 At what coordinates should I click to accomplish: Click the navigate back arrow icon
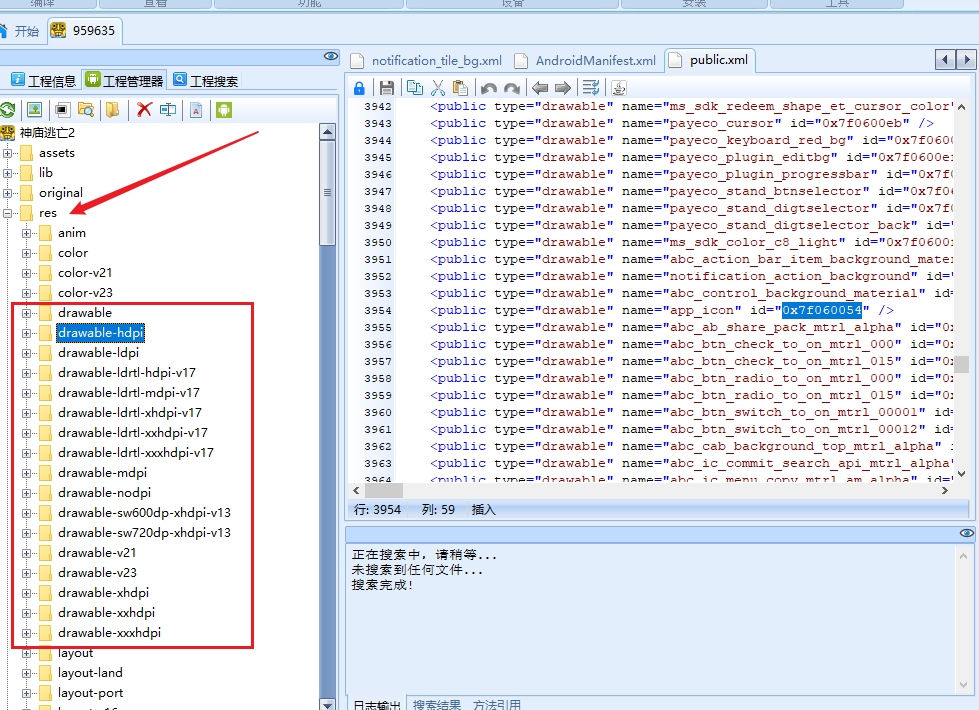540,88
